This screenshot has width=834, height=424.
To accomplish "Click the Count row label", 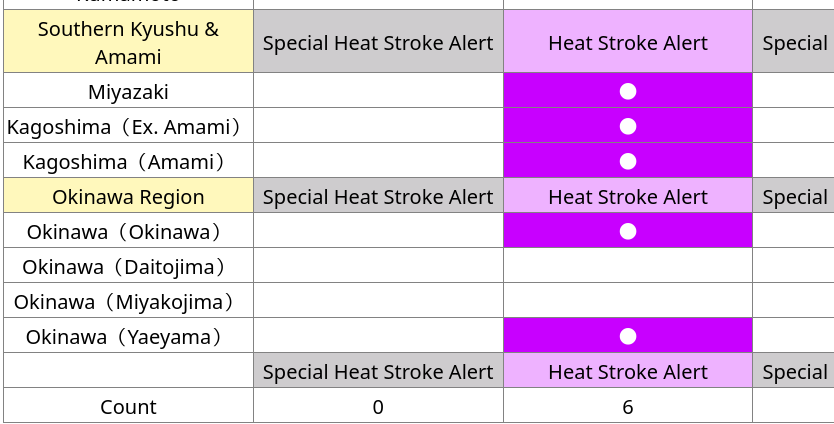I will tap(128, 407).
